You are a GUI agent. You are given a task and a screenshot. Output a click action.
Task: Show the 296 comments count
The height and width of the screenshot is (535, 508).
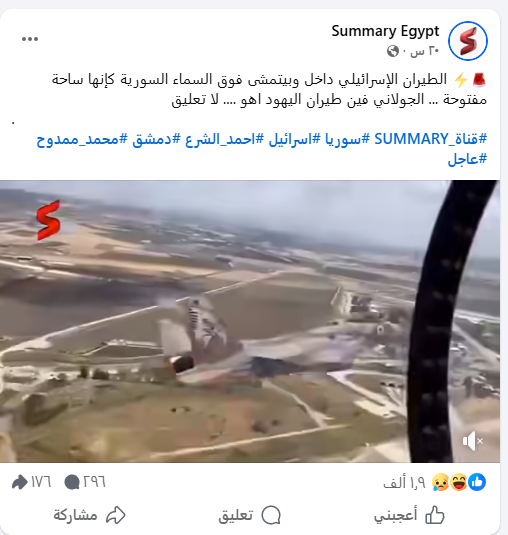(85, 482)
